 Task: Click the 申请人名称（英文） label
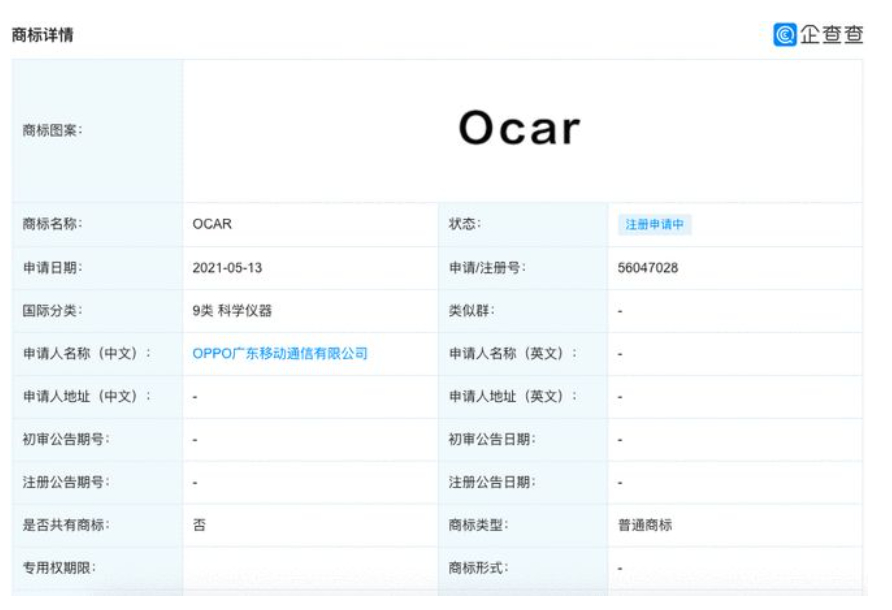pyautogui.click(x=513, y=353)
